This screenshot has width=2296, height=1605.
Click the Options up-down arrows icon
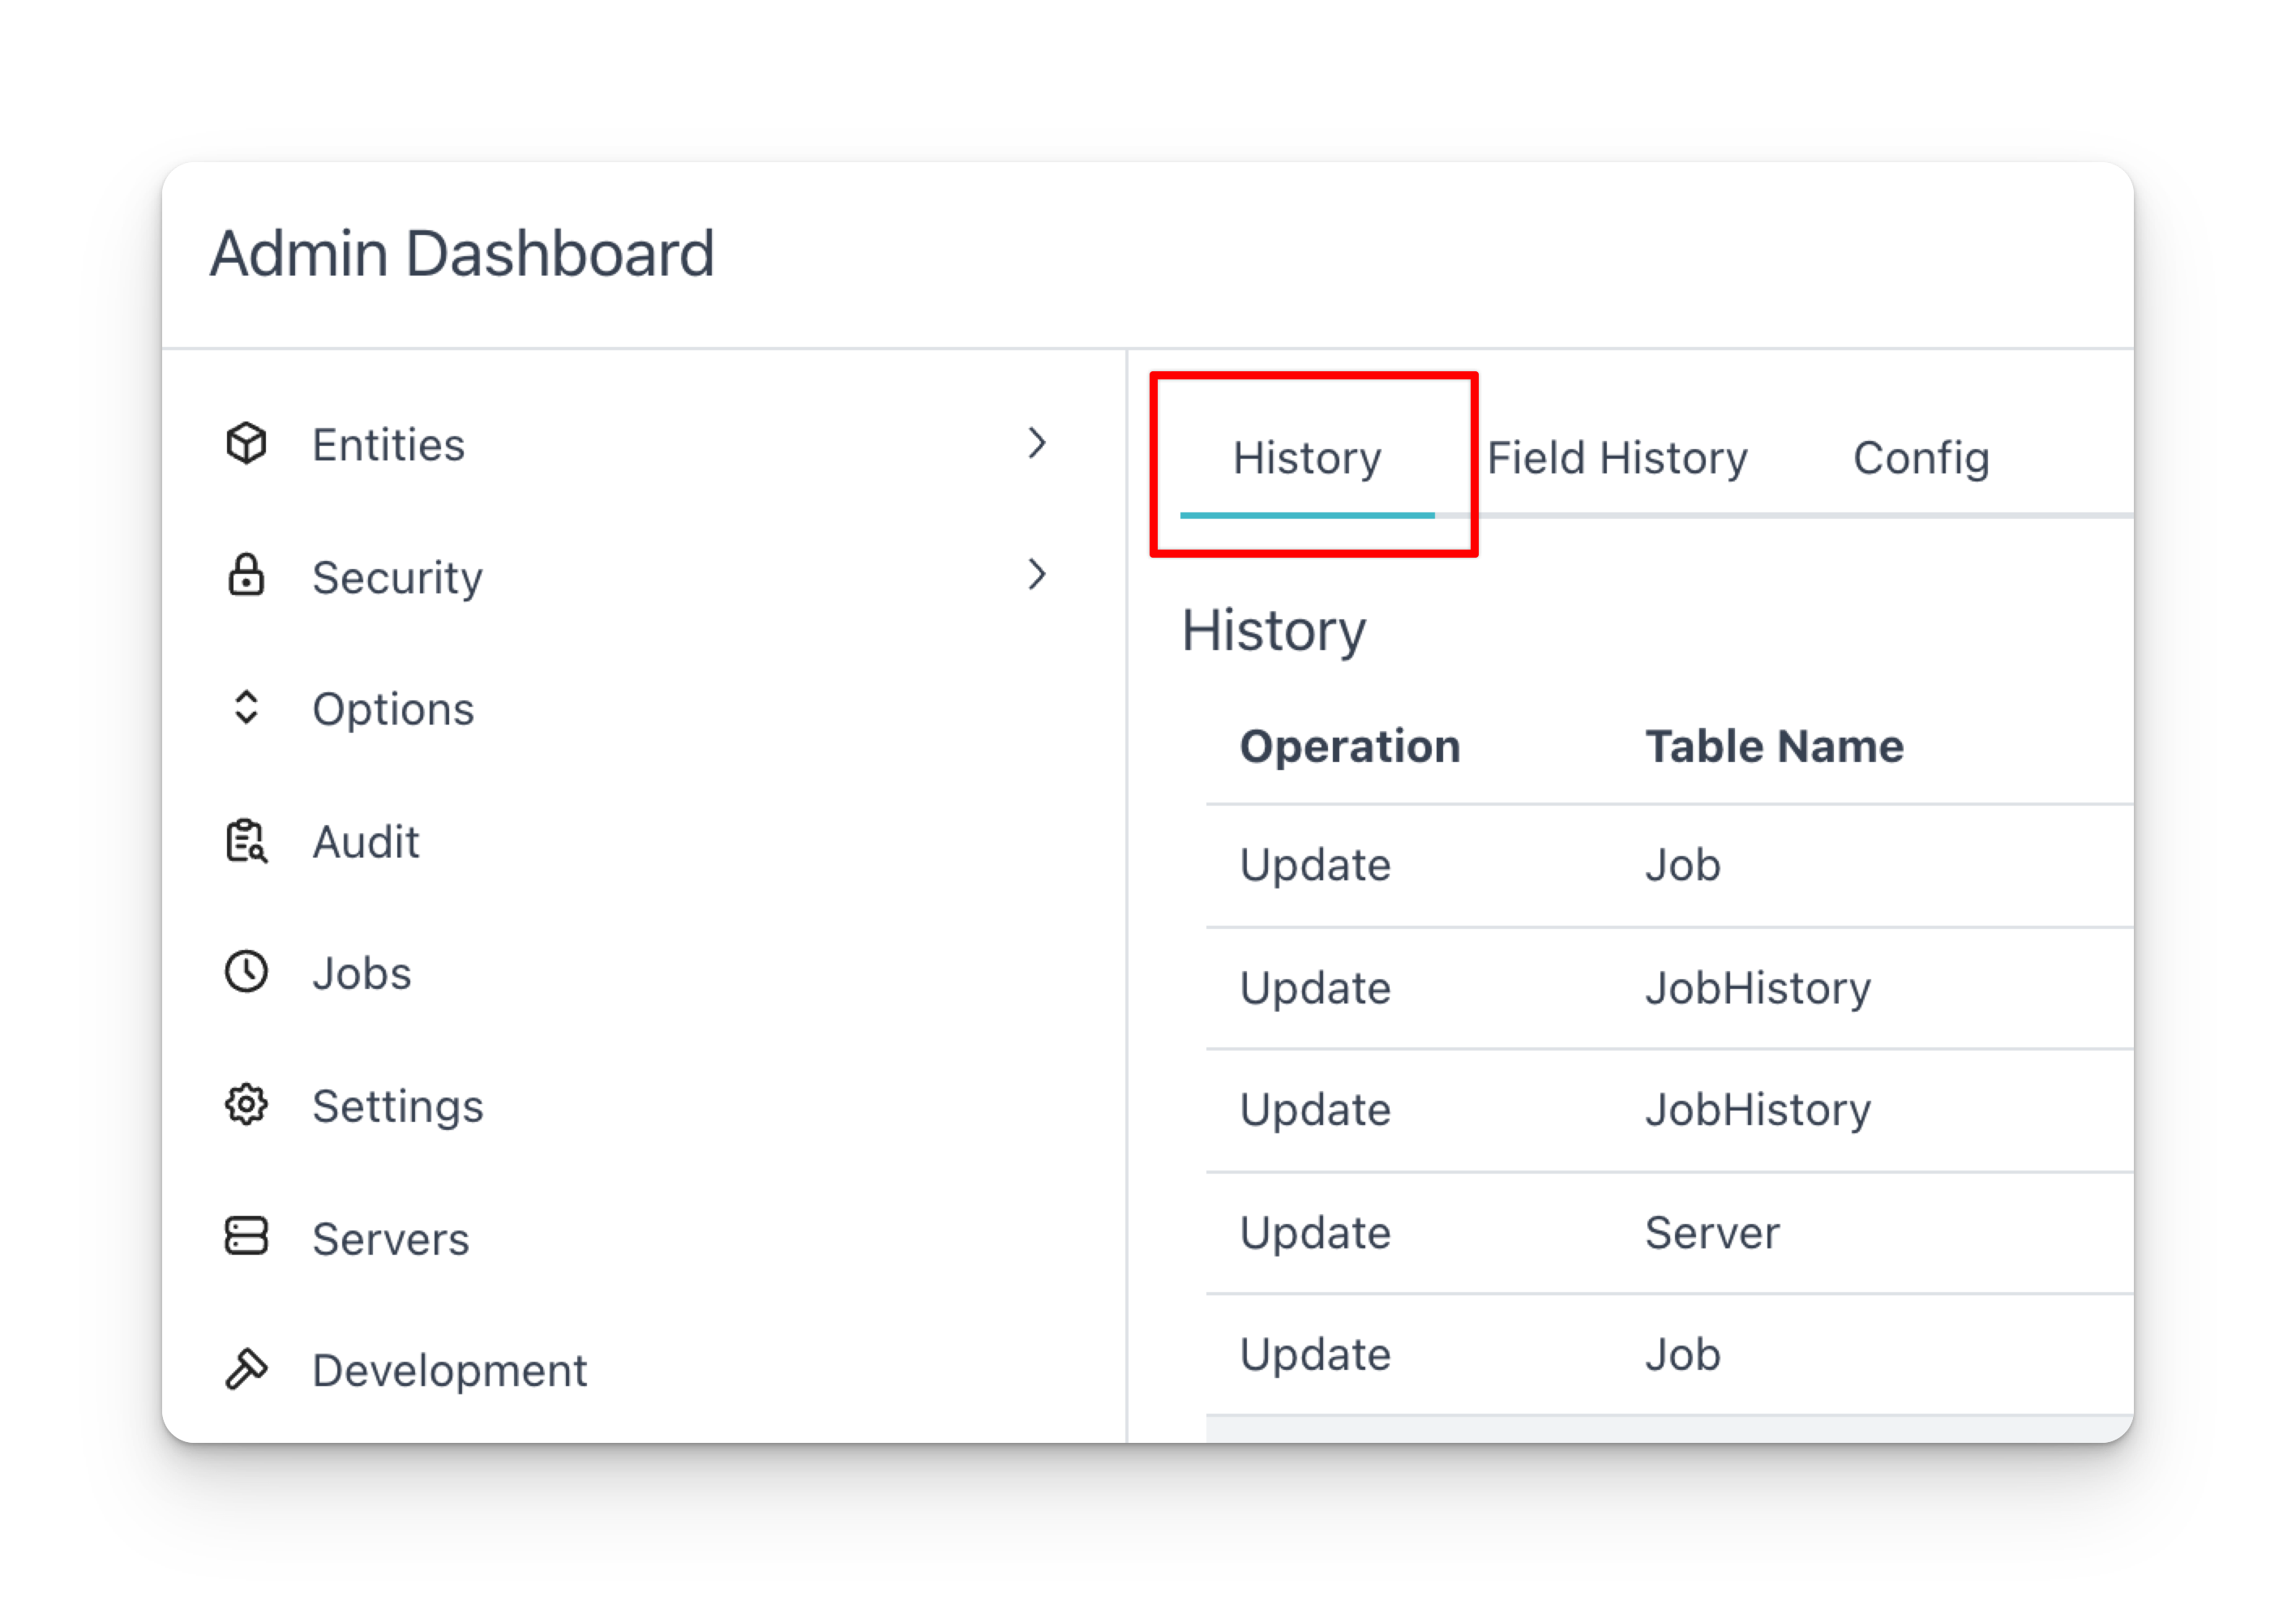point(246,708)
